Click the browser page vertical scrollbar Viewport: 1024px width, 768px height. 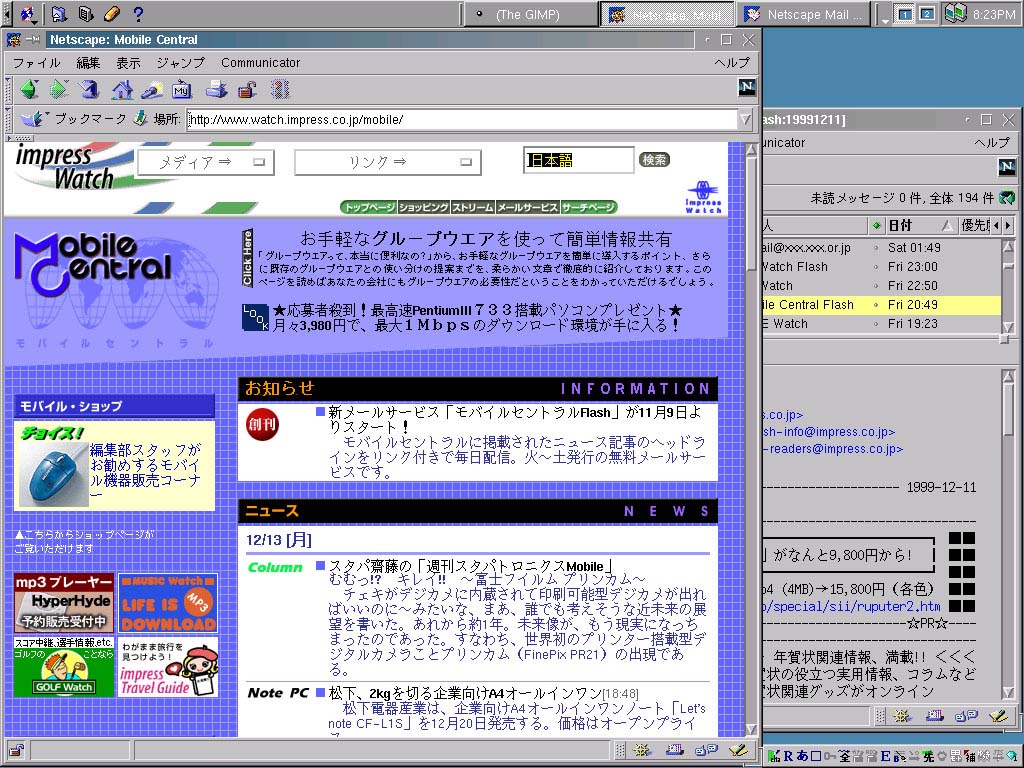point(751,450)
